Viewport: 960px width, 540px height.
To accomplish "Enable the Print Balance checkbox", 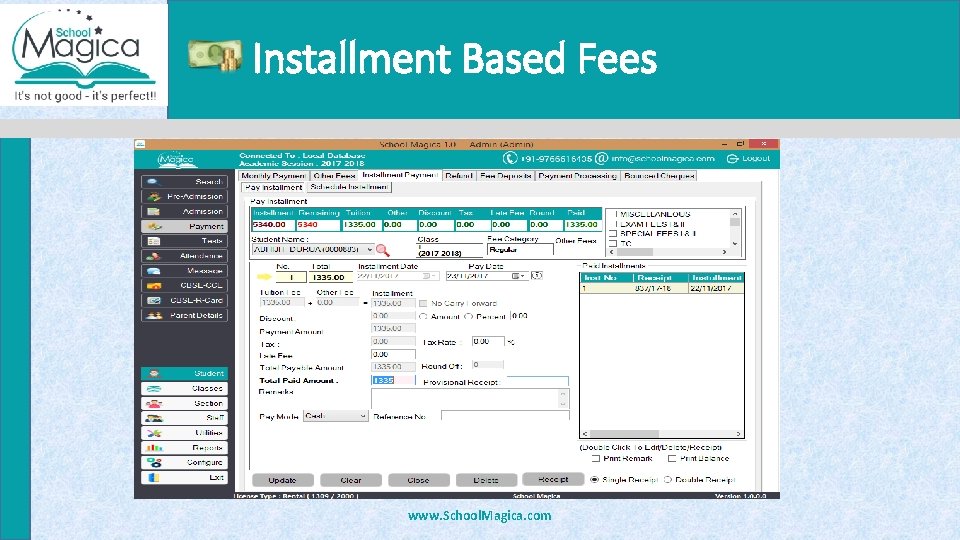I will click(x=672, y=459).
